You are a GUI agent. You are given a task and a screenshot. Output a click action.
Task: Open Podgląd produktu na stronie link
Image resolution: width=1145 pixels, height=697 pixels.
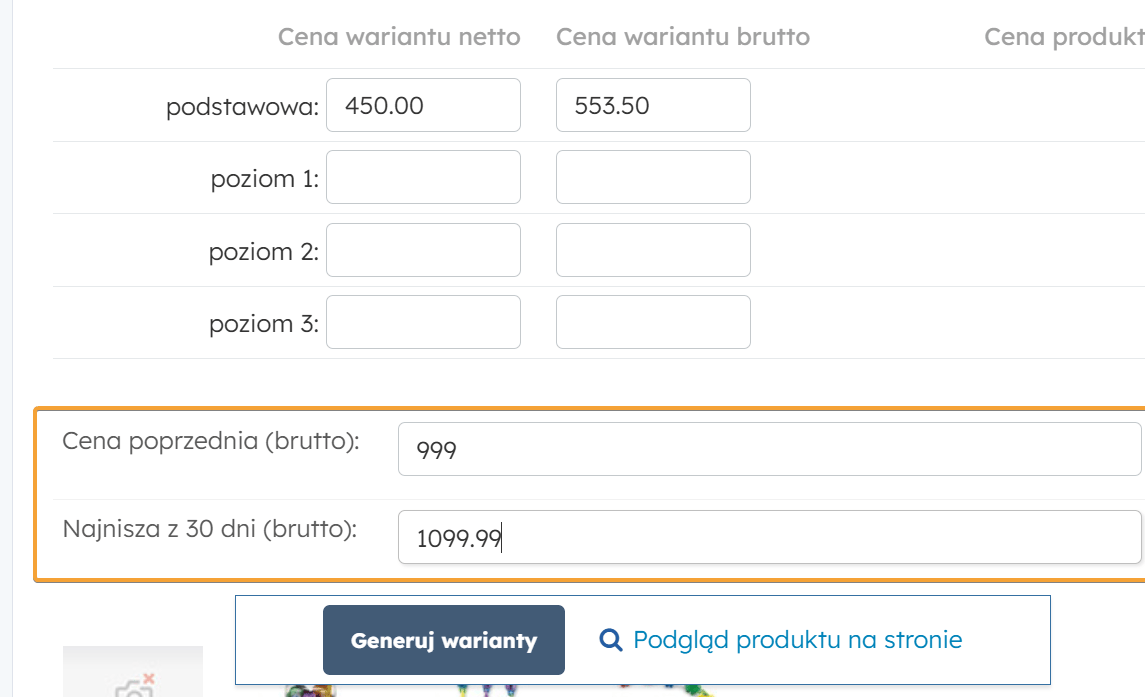tap(797, 640)
